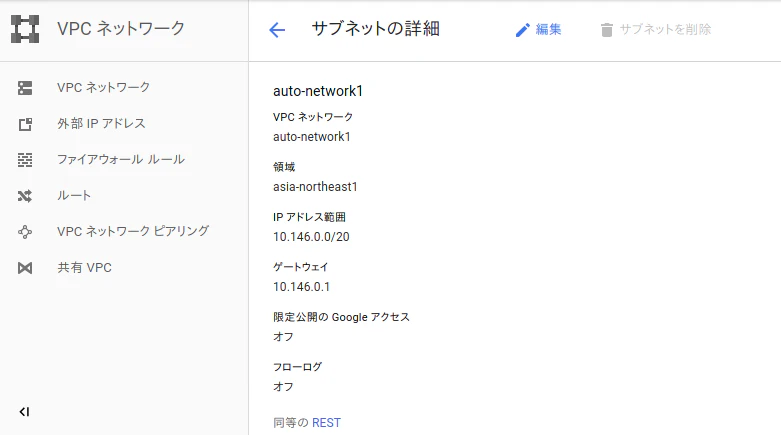Click the VPC ネットワーク field label in details
Screen dimensions: 781x435
tap(313, 117)
